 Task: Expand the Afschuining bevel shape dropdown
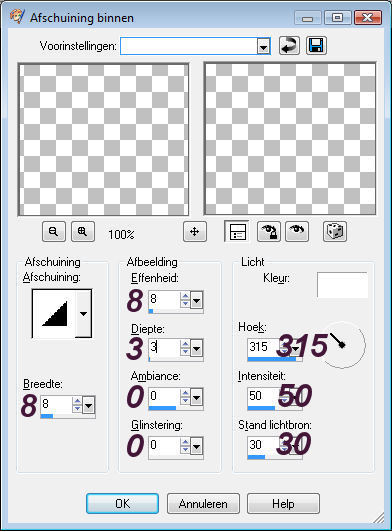click(83, 314)
